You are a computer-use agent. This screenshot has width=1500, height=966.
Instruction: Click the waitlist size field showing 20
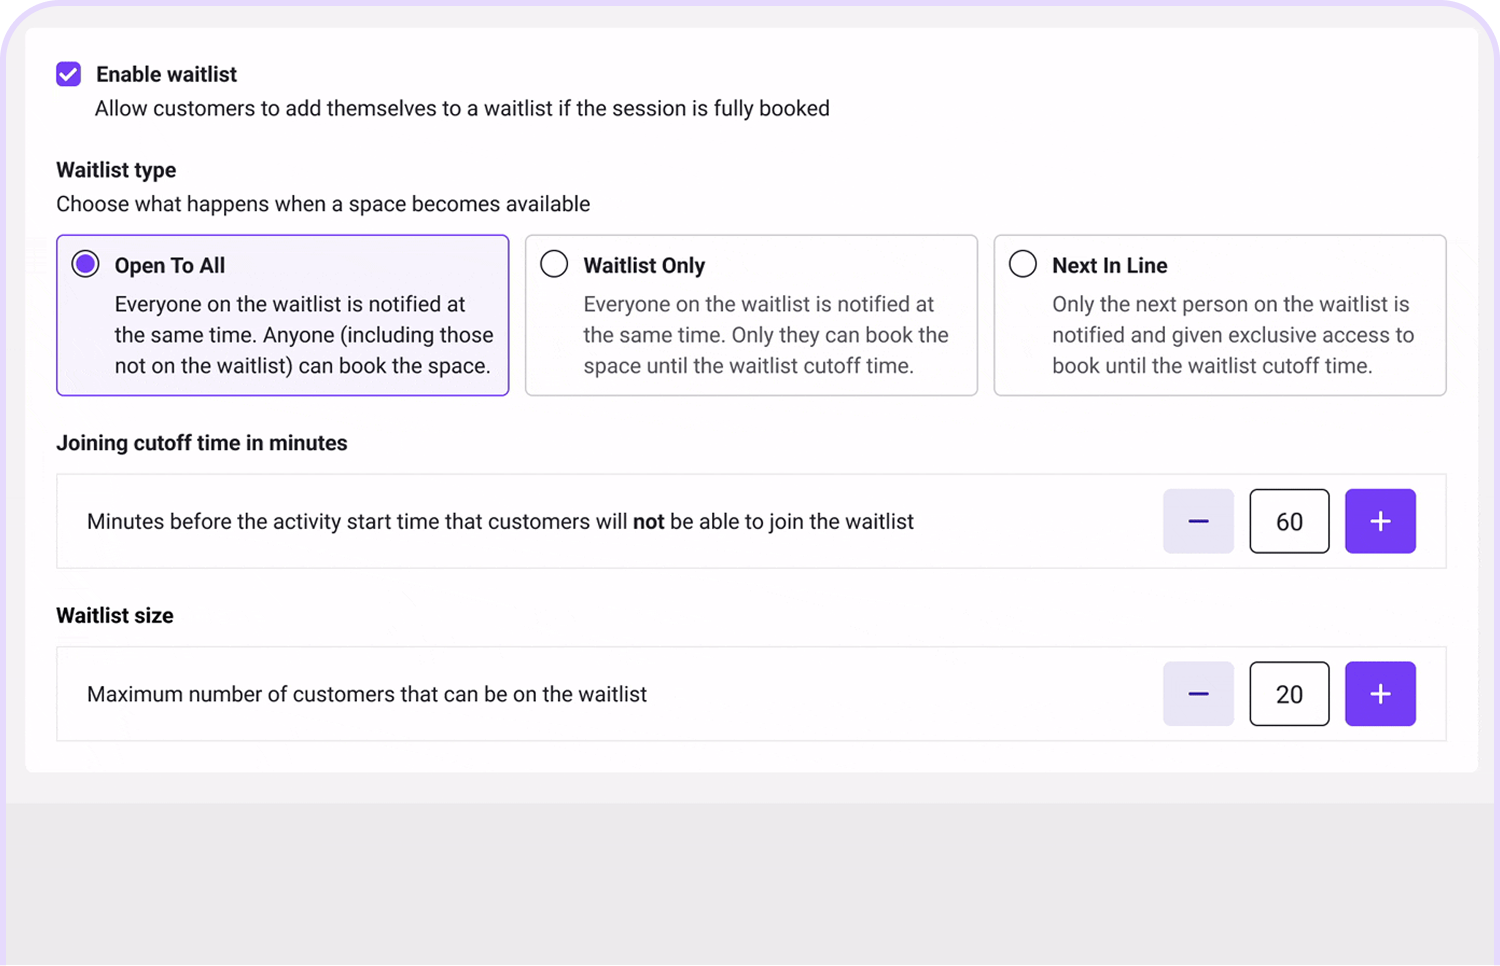[x=1289, y=694]
